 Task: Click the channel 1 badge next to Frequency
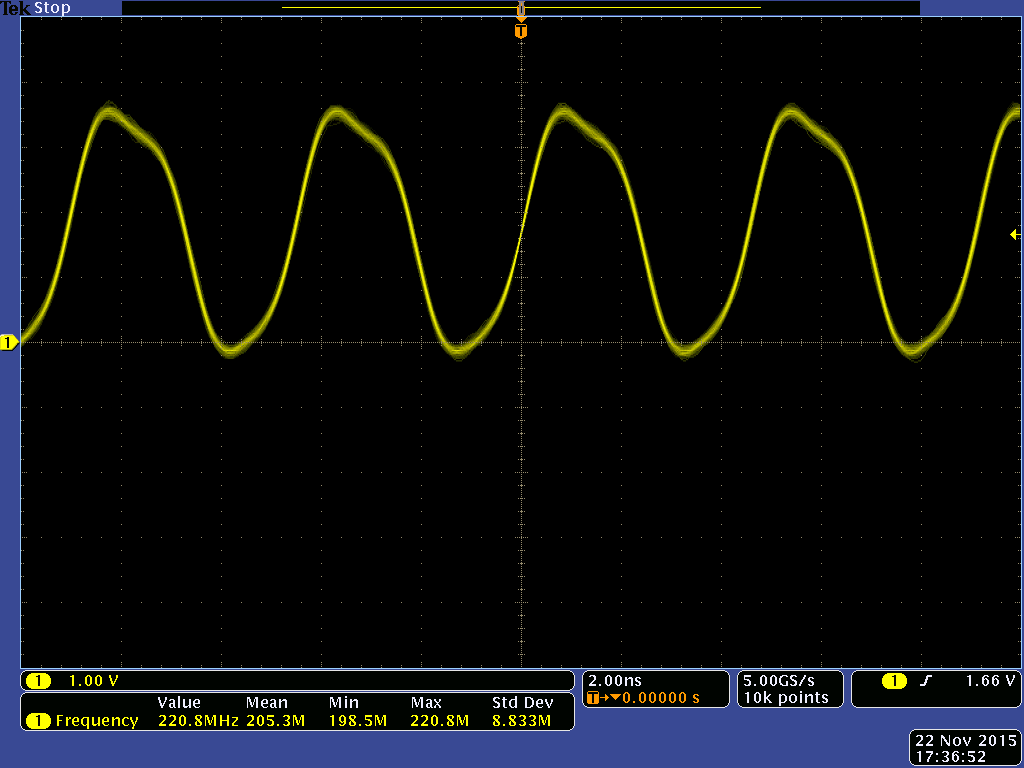tap(38, 721)
